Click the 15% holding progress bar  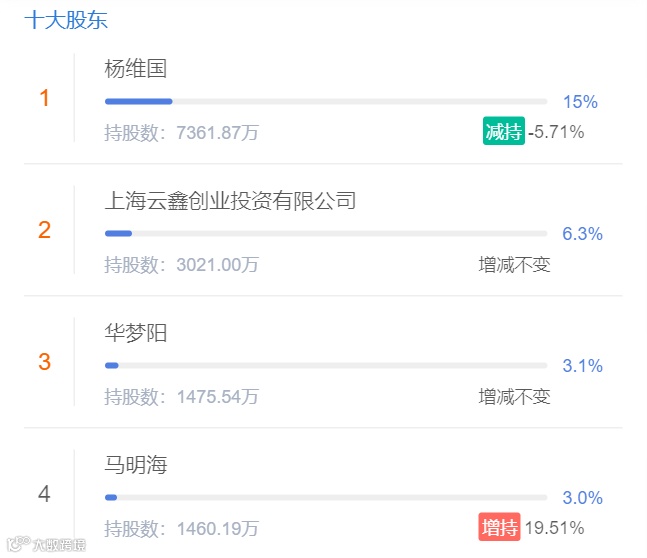[326, 102]
